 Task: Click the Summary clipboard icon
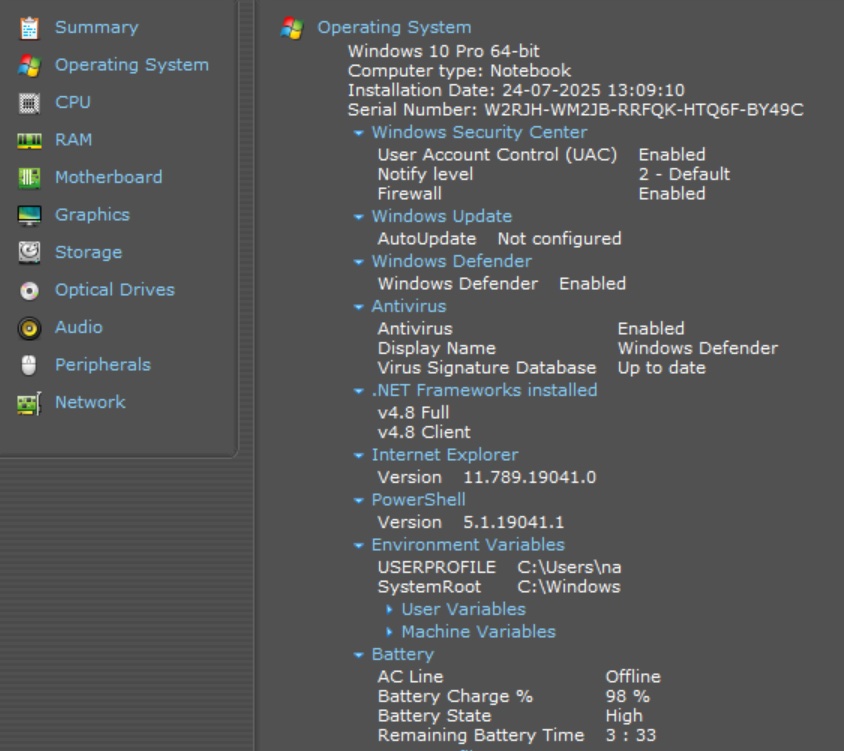point(29,28)
